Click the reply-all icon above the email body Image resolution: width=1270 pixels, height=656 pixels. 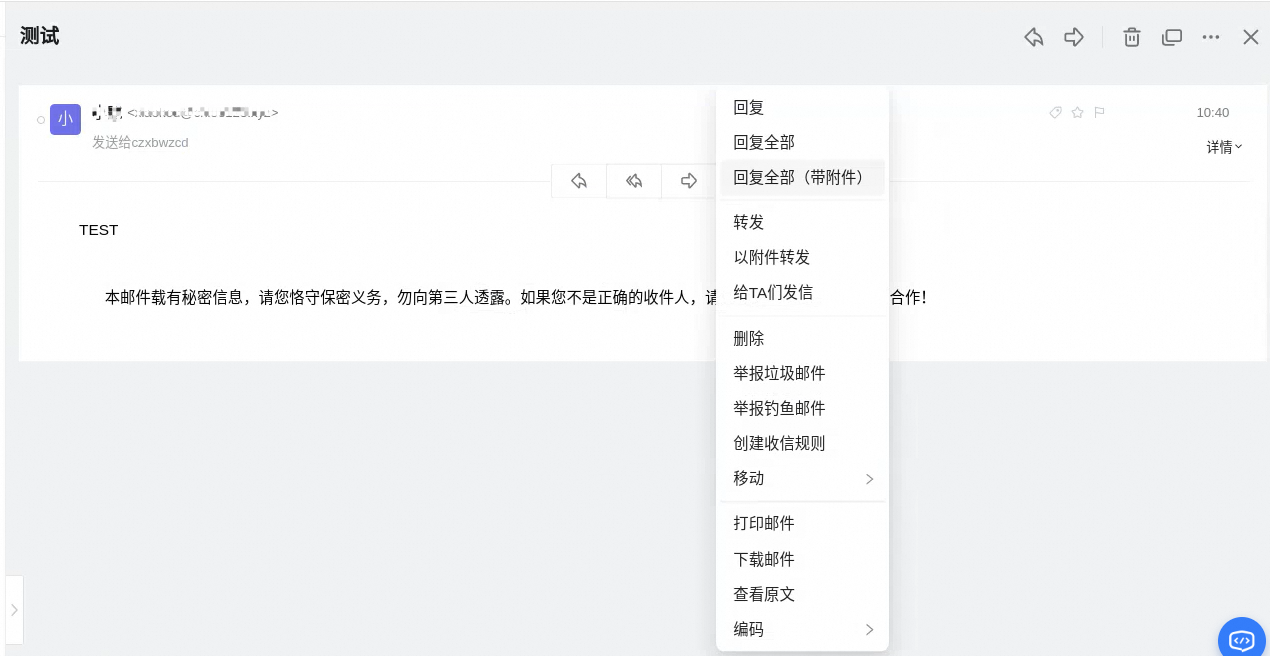point(634,181)
